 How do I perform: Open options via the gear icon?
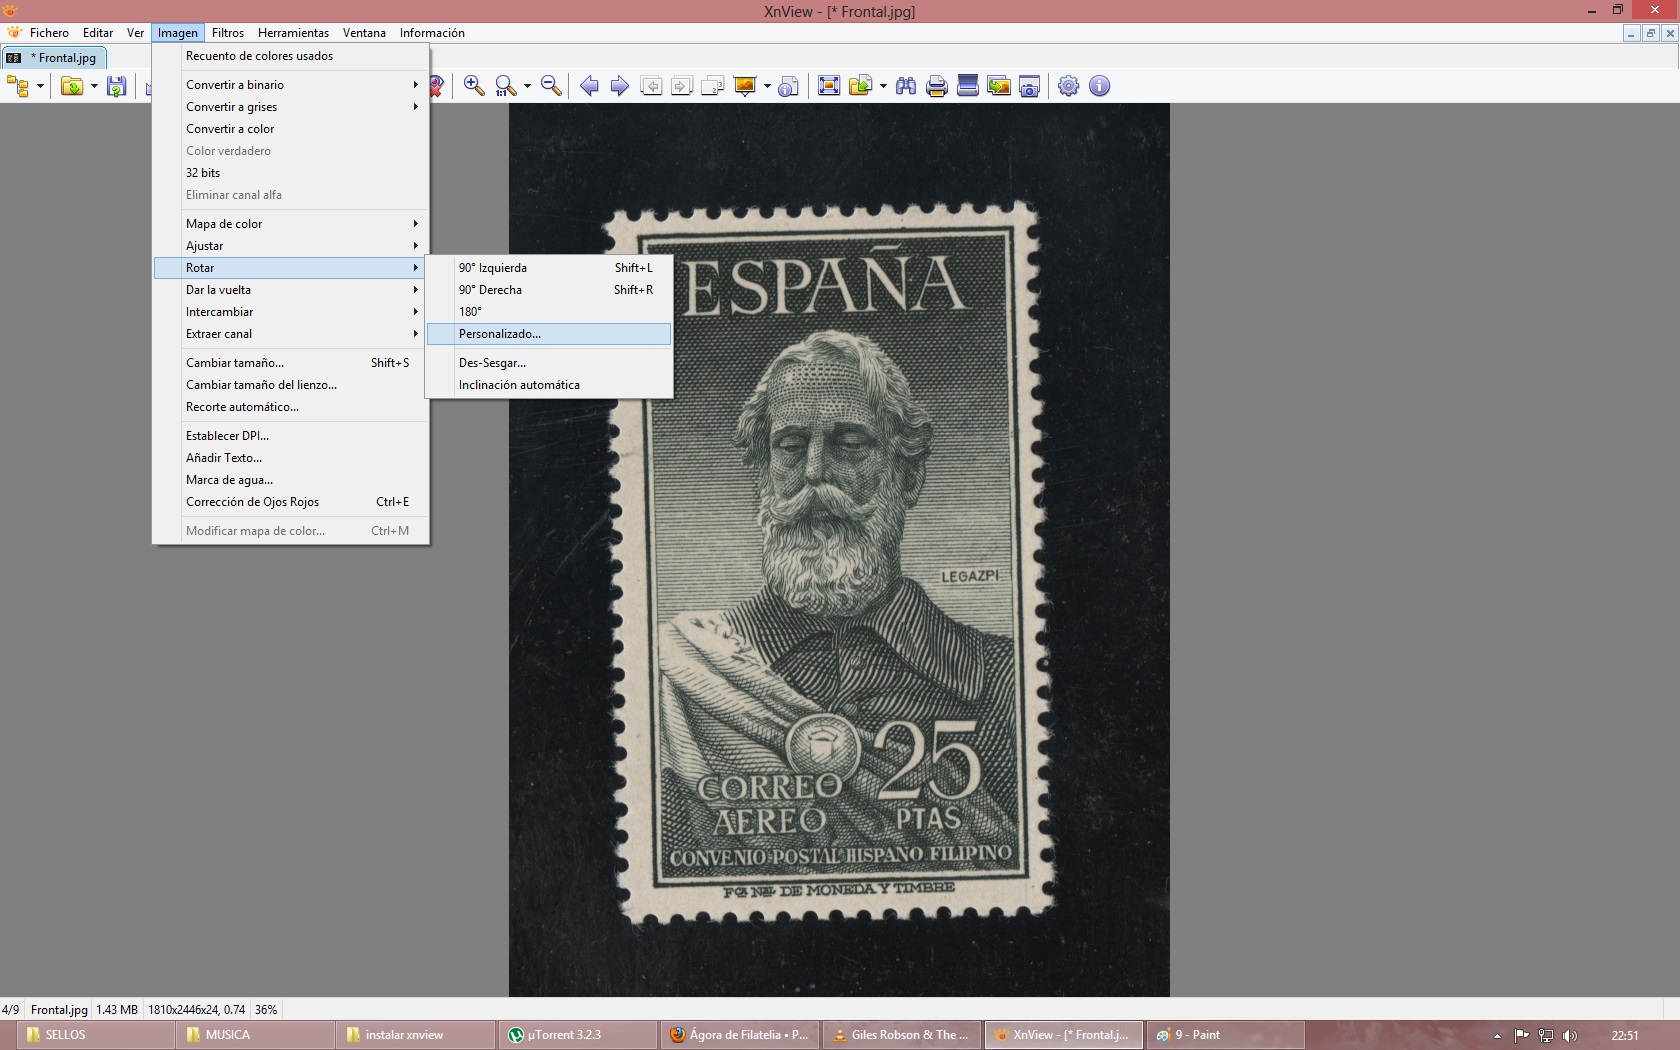pyautogui.click(x=1068, y=86)
